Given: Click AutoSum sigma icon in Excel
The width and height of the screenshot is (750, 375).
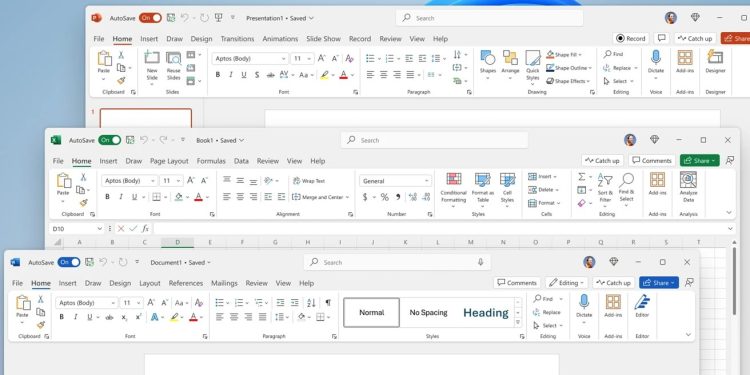Looking at the screenshot, I should [x=581, y=176].
